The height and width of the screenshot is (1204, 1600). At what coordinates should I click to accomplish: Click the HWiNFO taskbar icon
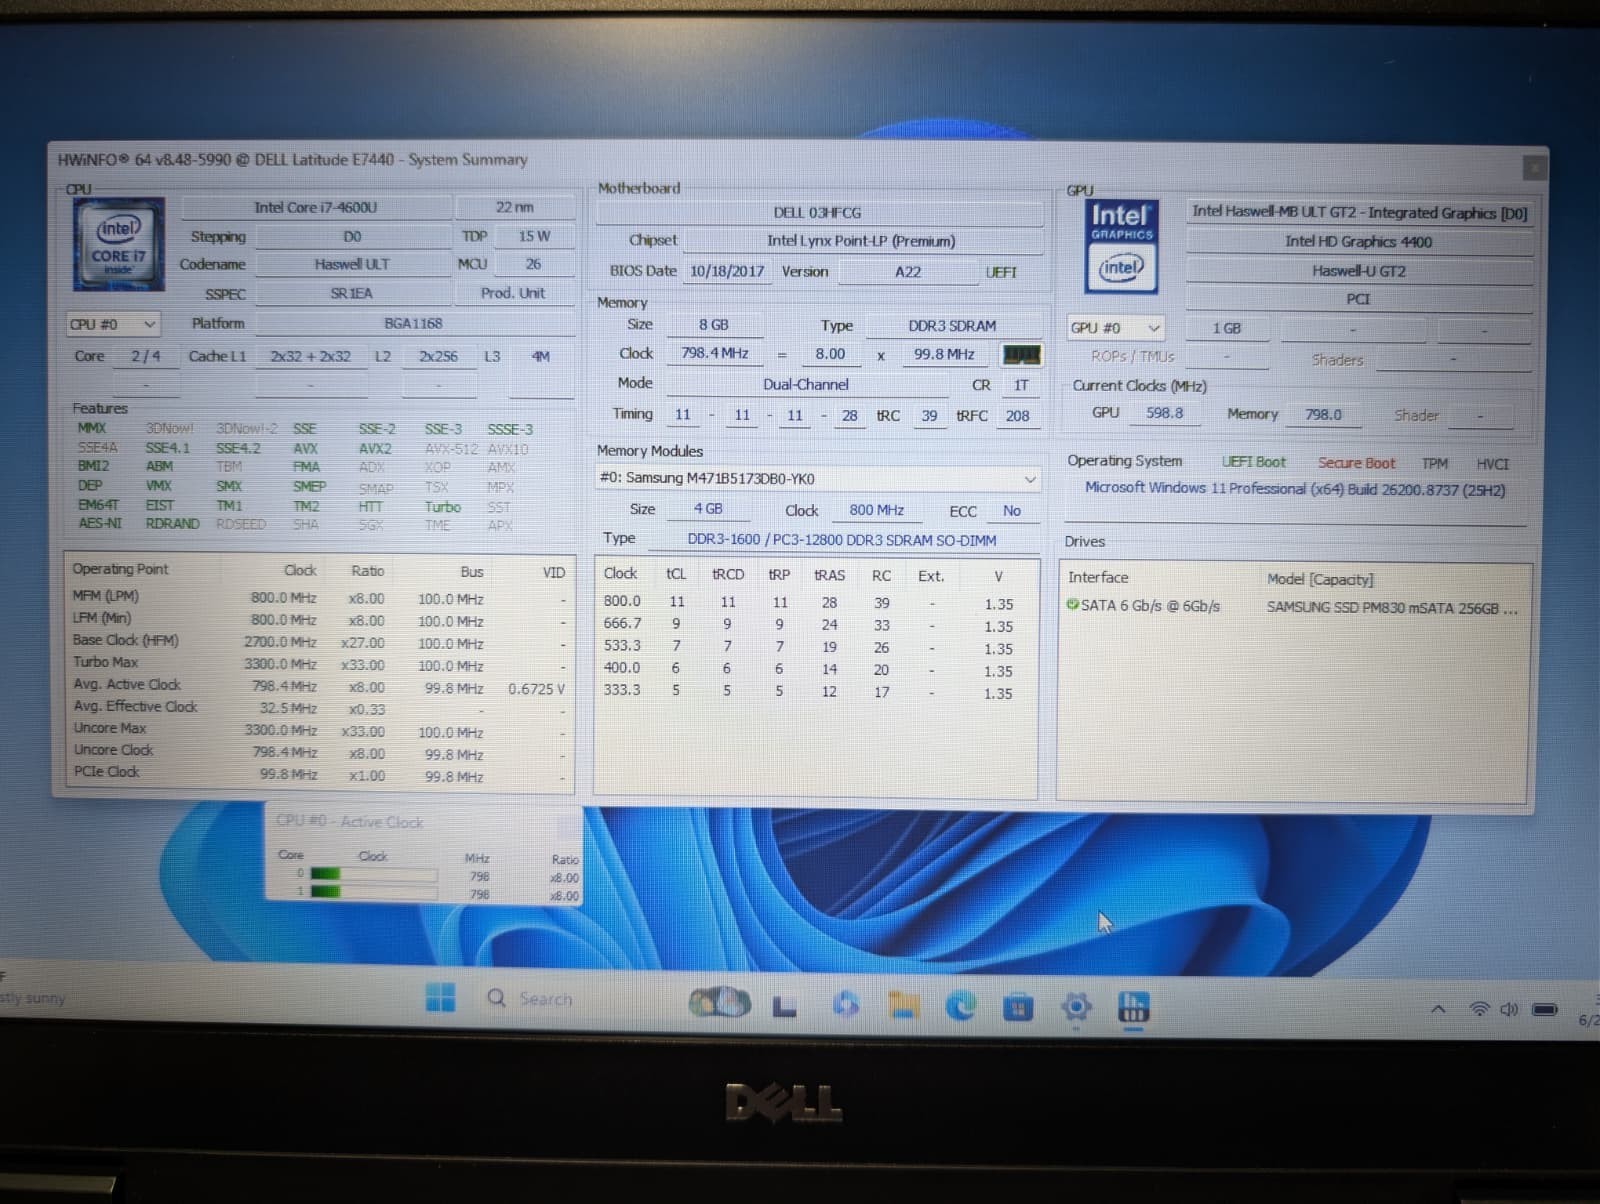pyautogui.click(x=1133, y=1007)
